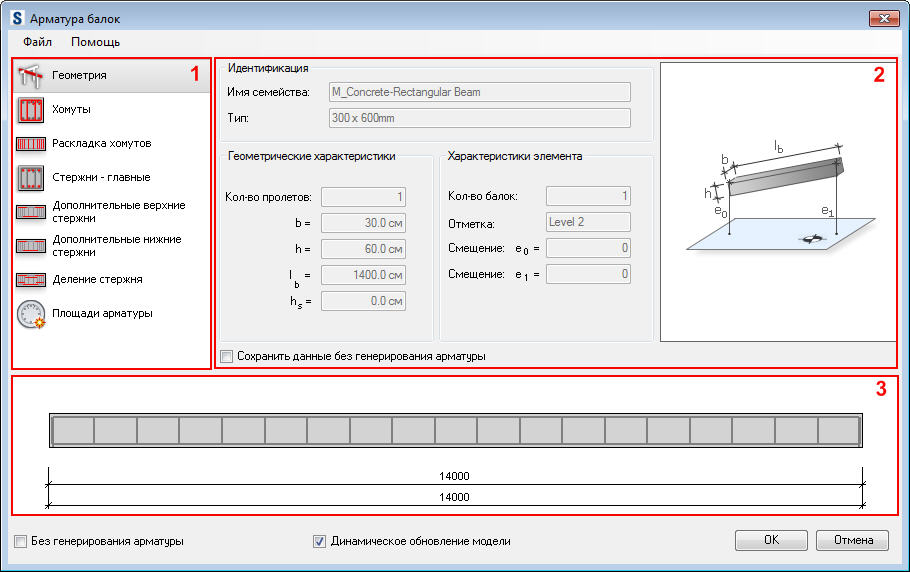The height and width of the screenshot is (572, 910).
Task: Select Стержни - главные label
Action: [x=101, y=178]
